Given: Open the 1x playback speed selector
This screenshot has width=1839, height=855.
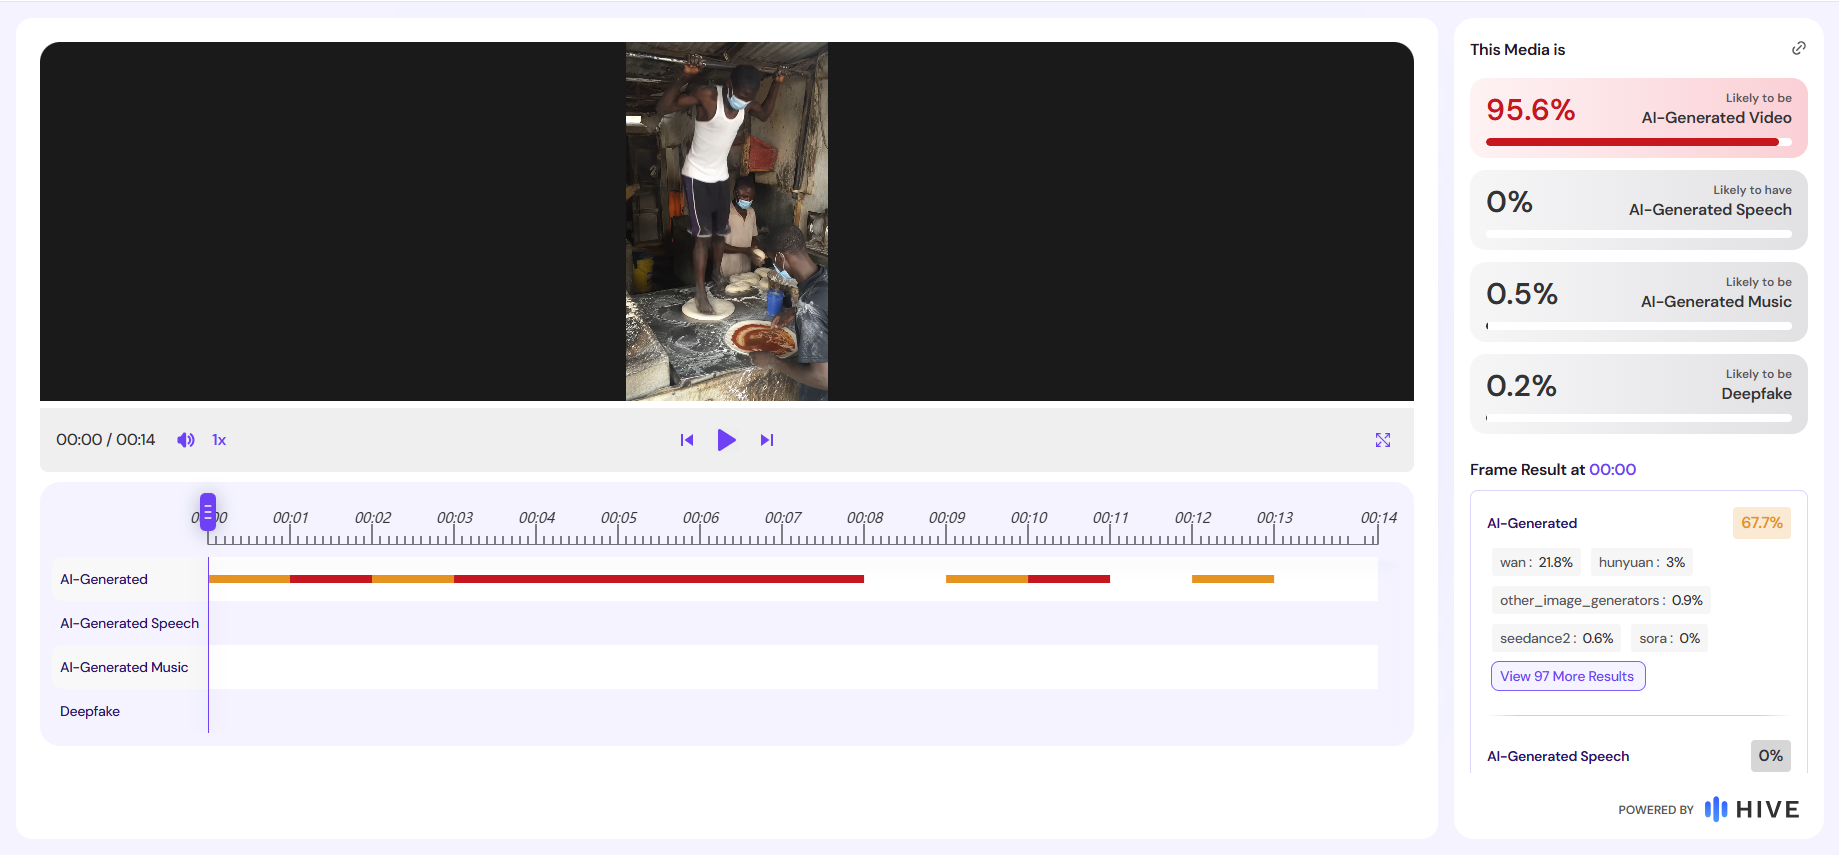Looking at the screenshot, I should tap(219, 440).
